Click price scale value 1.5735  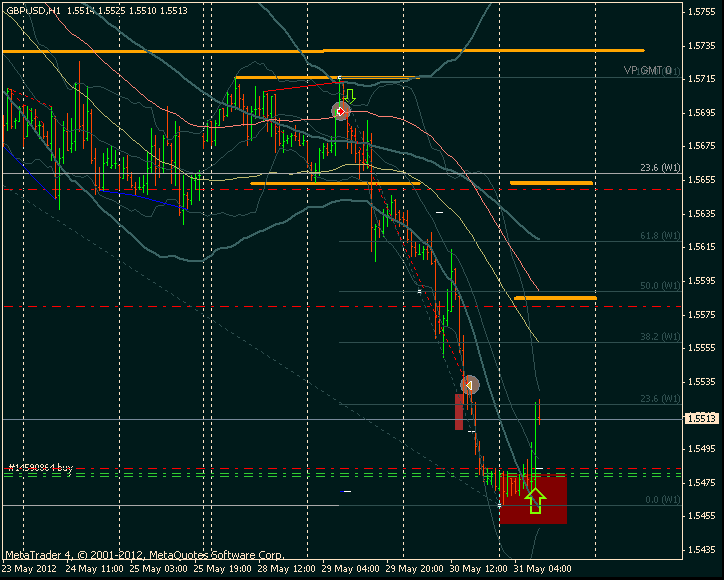(x=701, y=46)
